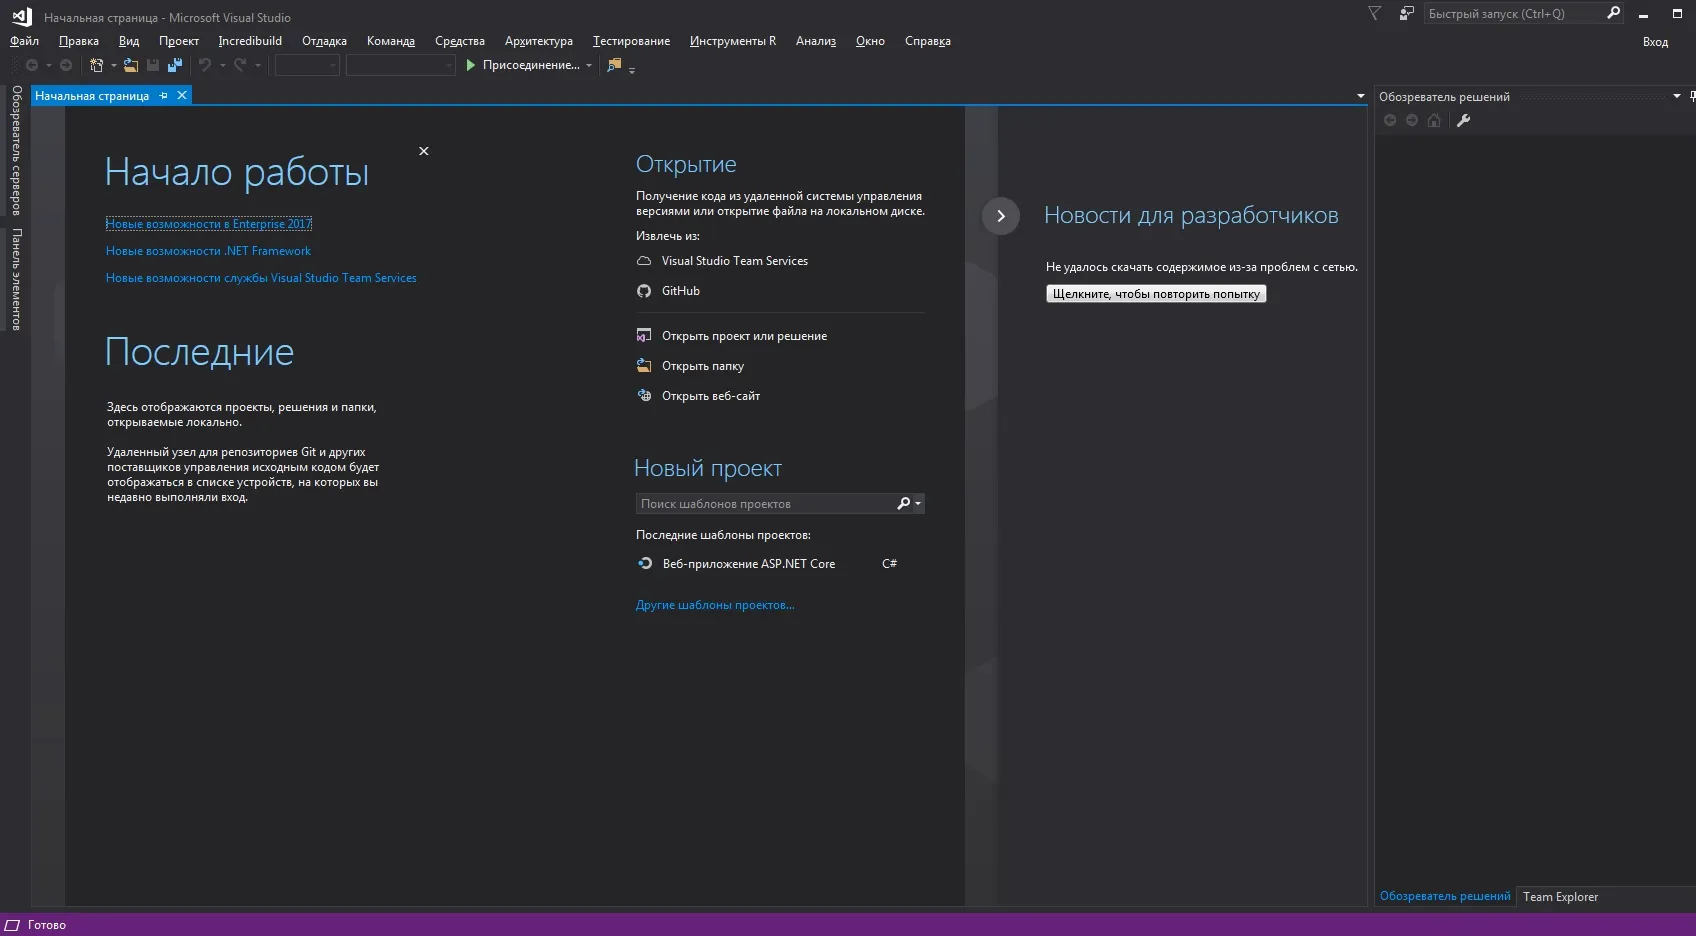Image resolution: width=1696 pixels, height=936 pixels.
Task: Open the Присоединение dropdown arrow
Action: coord(589,66)
